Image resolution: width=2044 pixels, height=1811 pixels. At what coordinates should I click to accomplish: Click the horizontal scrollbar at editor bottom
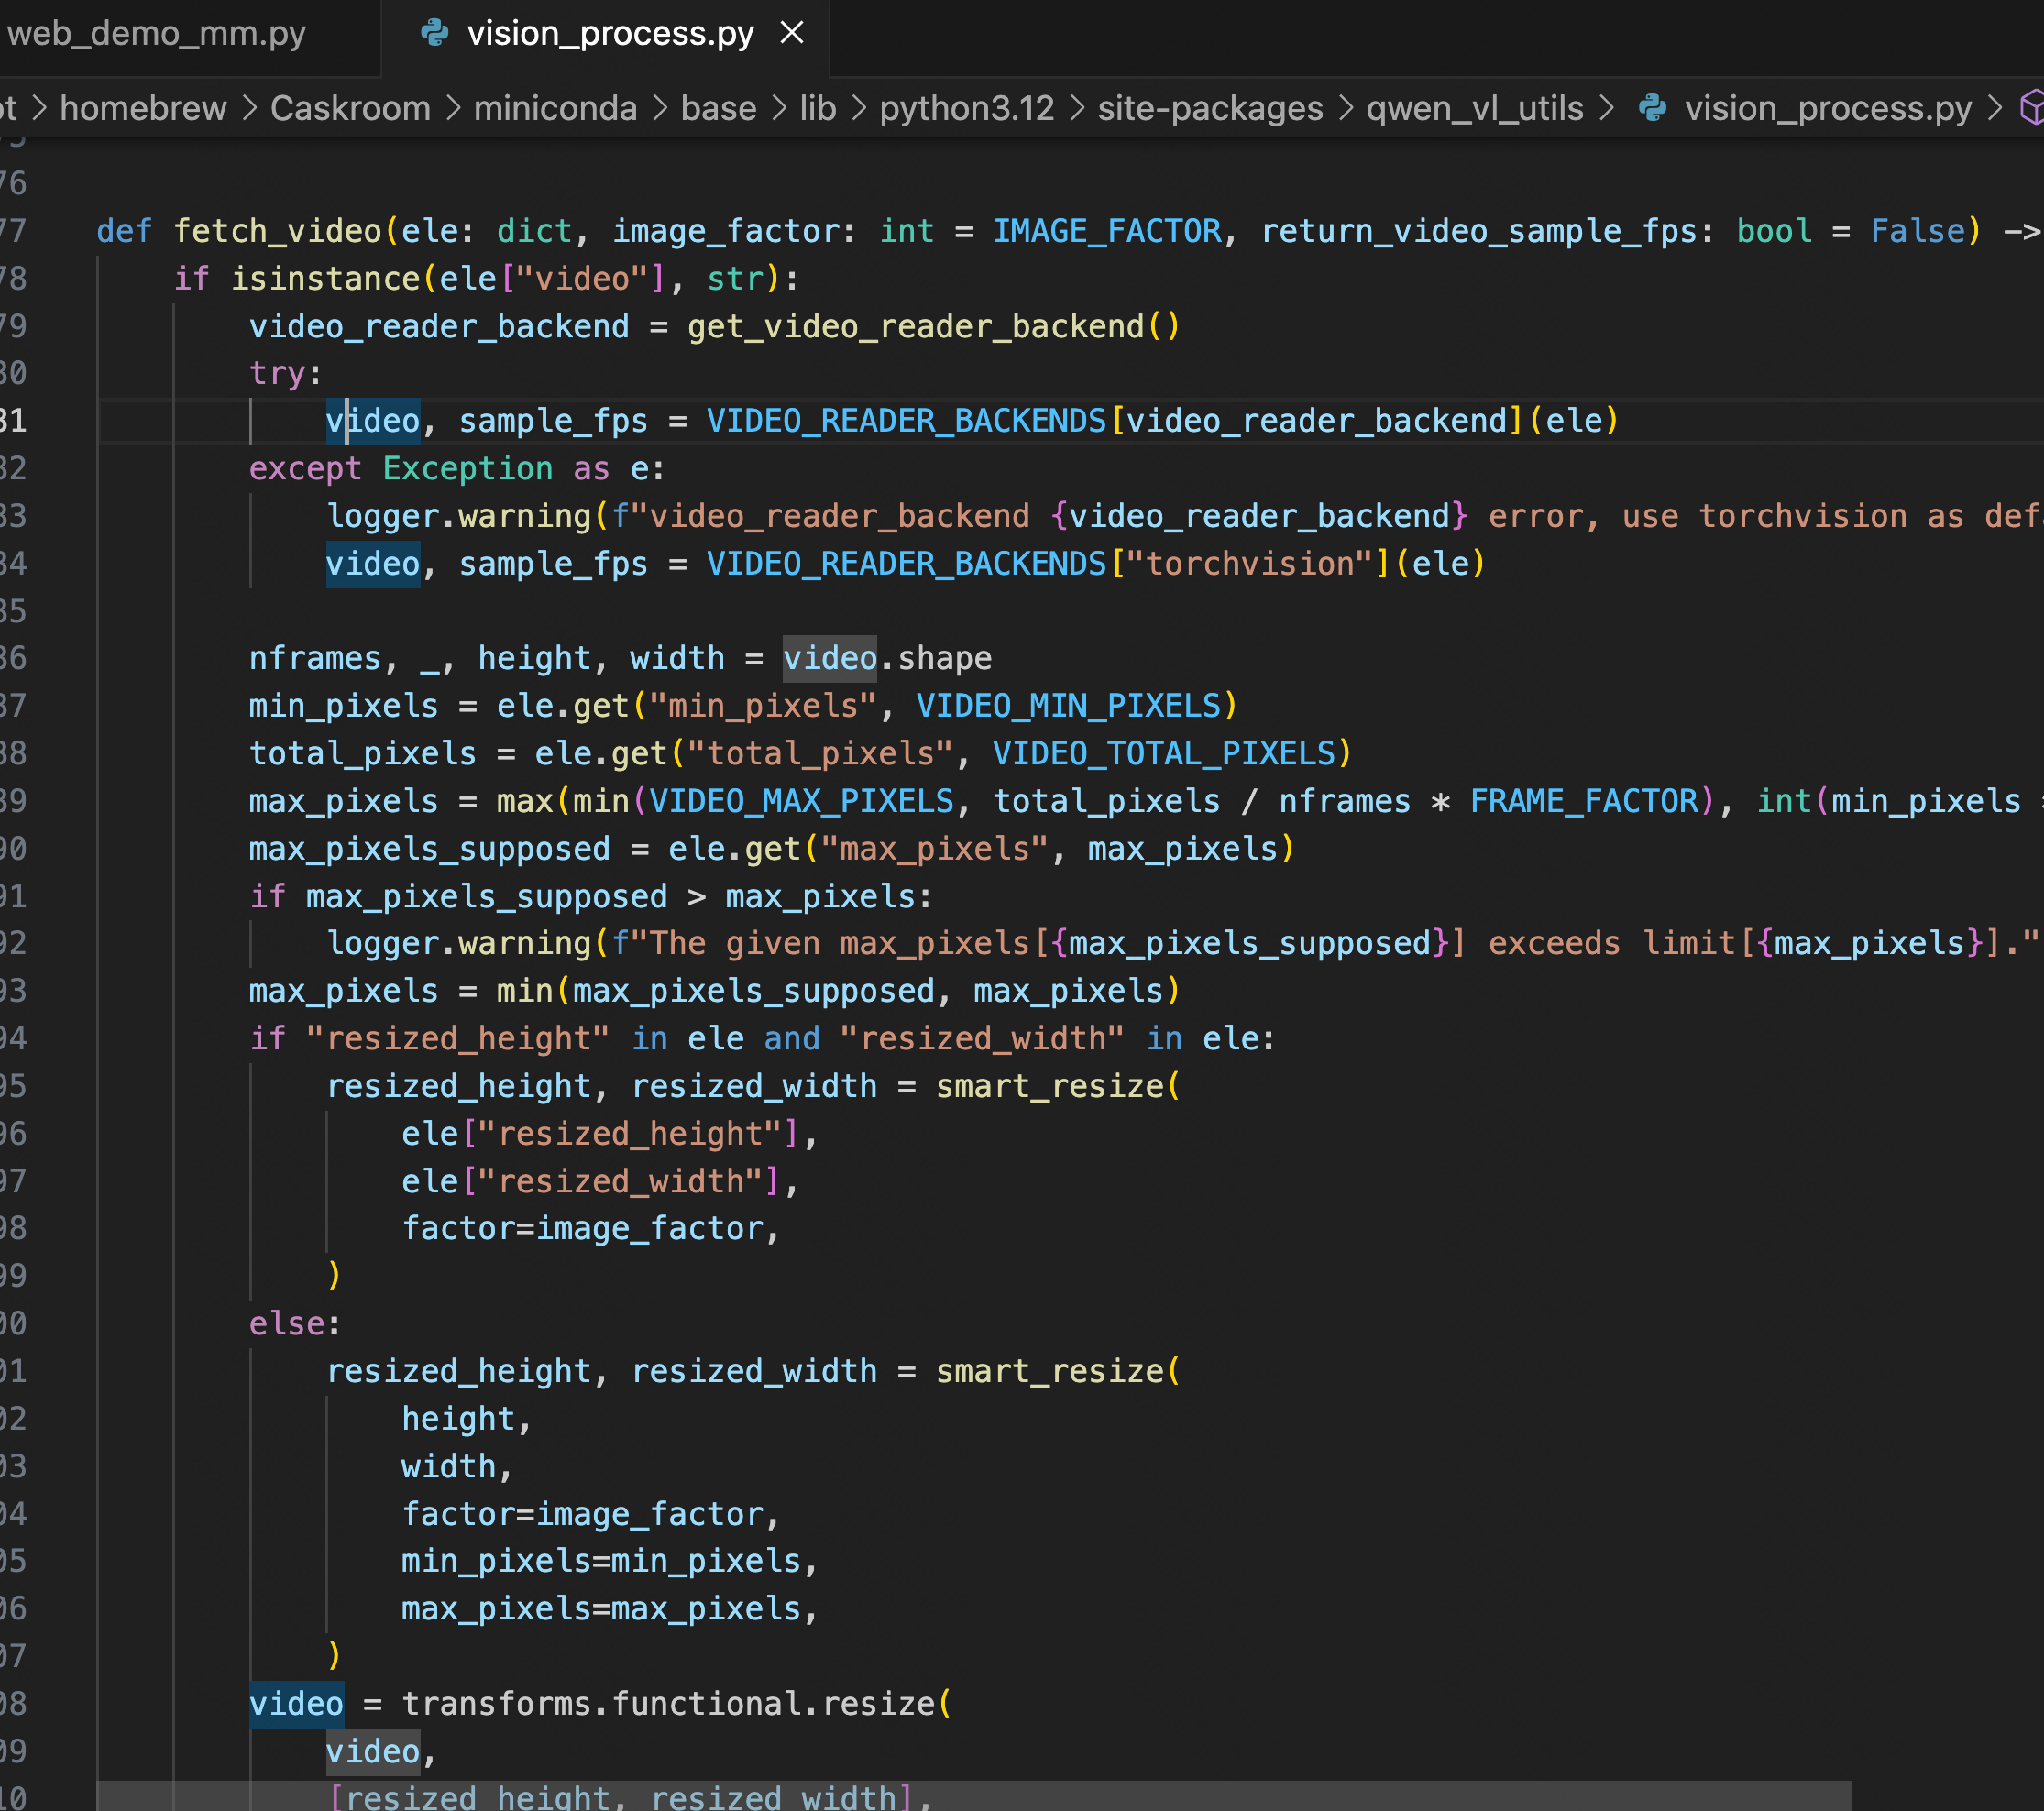973,1795
